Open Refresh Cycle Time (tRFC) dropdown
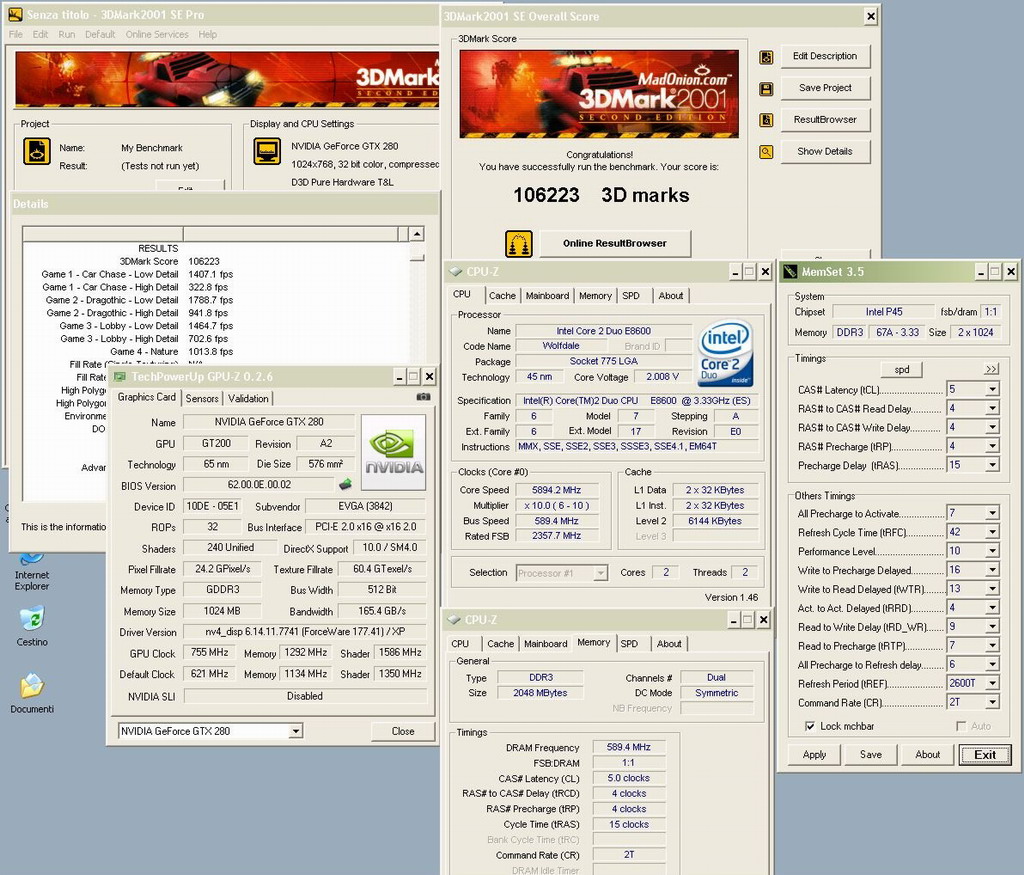 tap(992, 532)
